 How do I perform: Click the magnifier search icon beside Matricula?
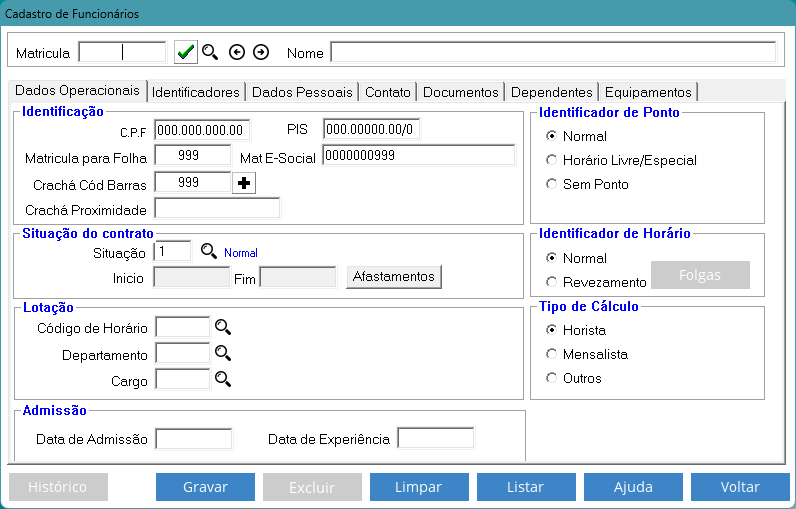click(210, 52)
